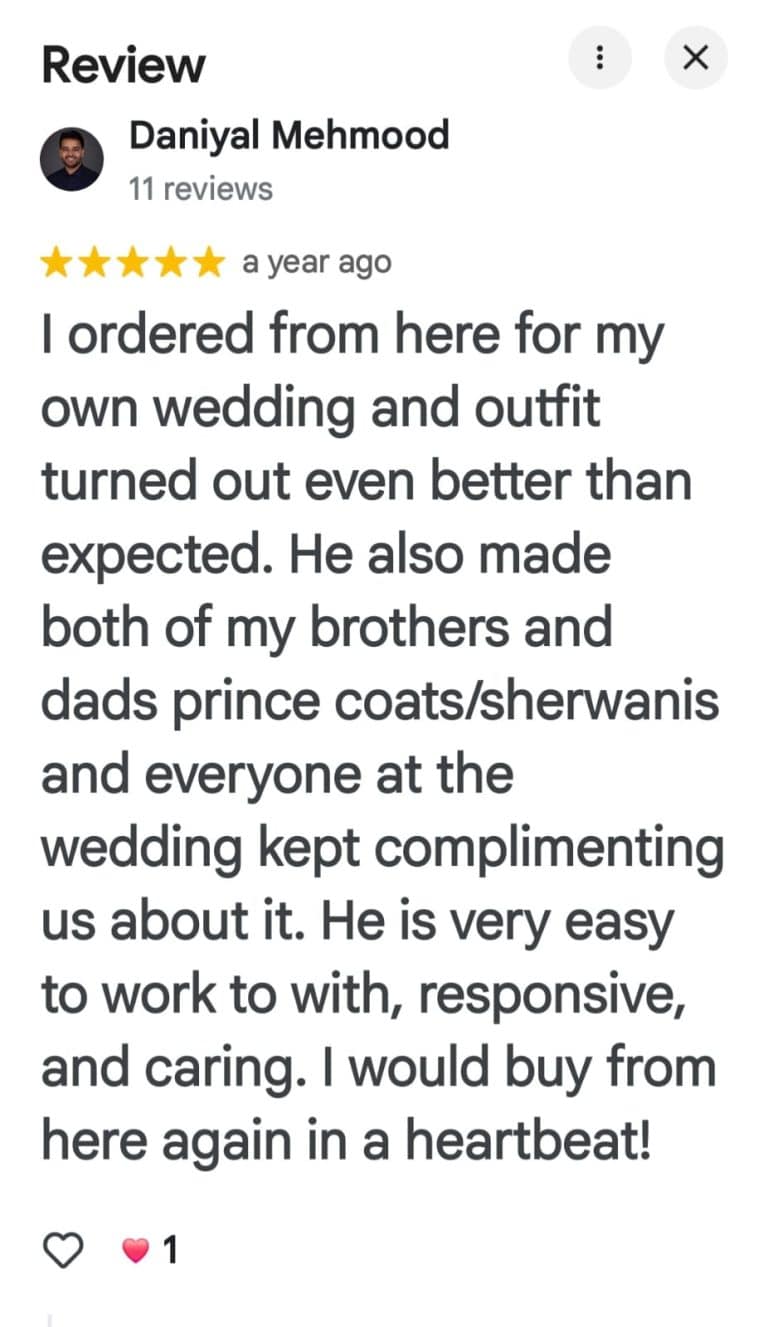Open the three-dot more options menu
The height and width of the screenshot is (1327, 768).
(600, 57)
